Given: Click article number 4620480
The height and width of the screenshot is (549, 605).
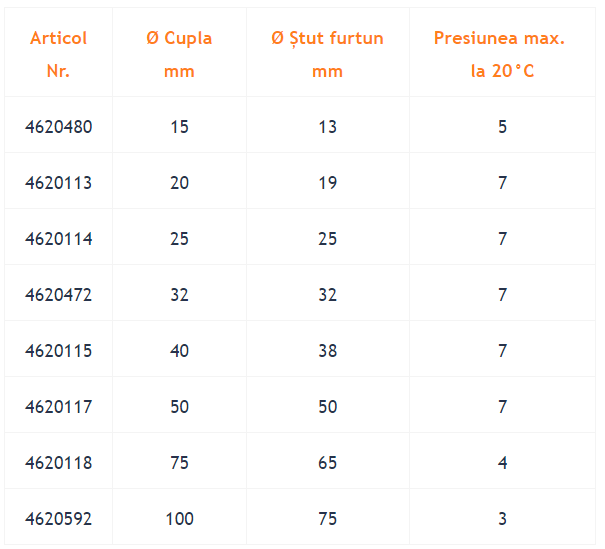Looking at the screenshot, I should [59, 127].
